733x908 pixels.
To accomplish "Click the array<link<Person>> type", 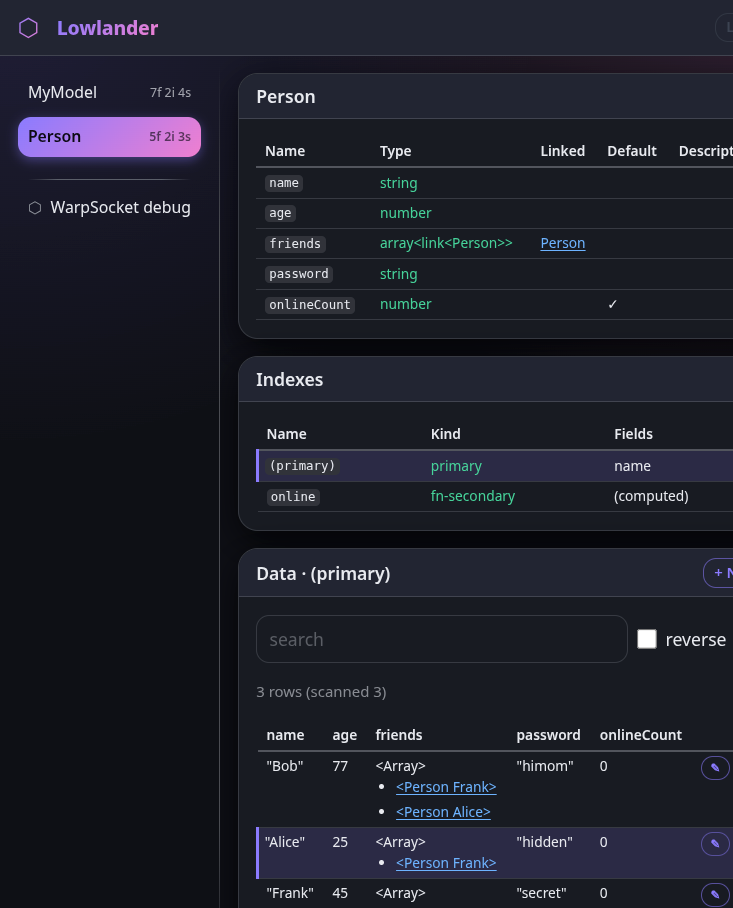I will [x=446, y=243].
